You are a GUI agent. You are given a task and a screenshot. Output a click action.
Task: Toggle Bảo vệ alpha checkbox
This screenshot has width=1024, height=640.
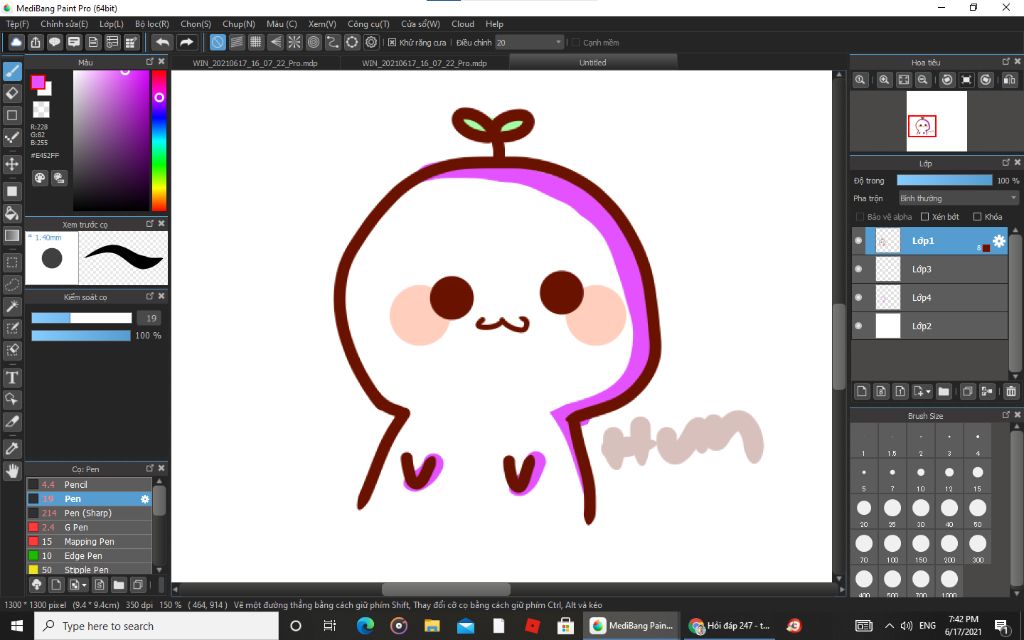coord(859,216)
